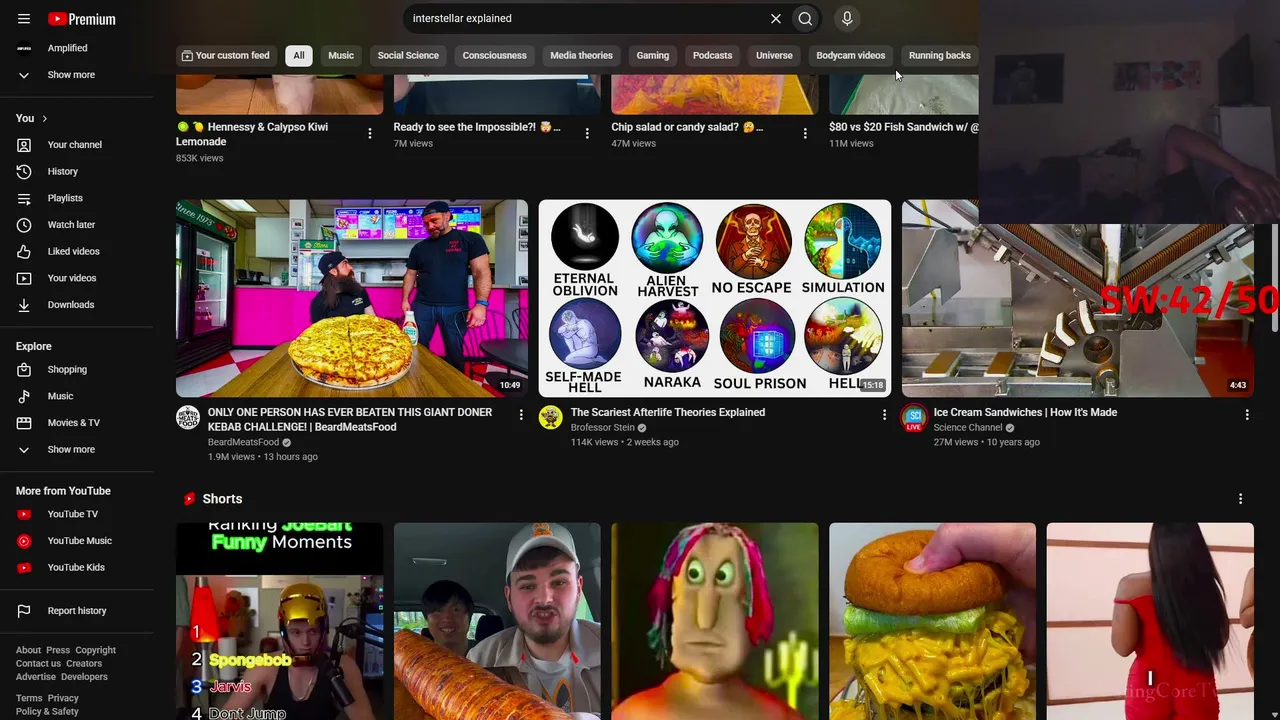Expand the 'You' section chevron
Image resolution: width=1280 pixels, height=720 pixels.
coord(44,119)
